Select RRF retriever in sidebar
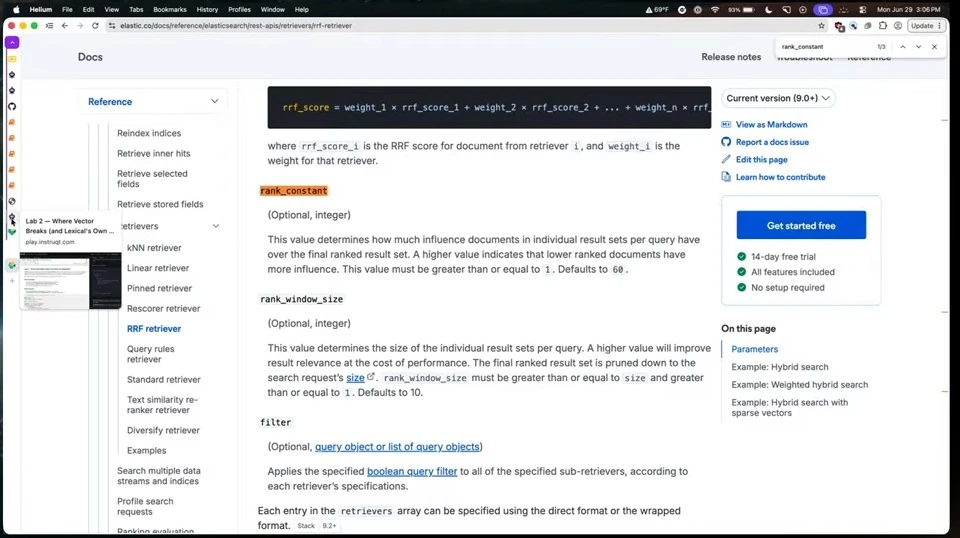Screen dimensions: 960x538 tap(154, 329)
